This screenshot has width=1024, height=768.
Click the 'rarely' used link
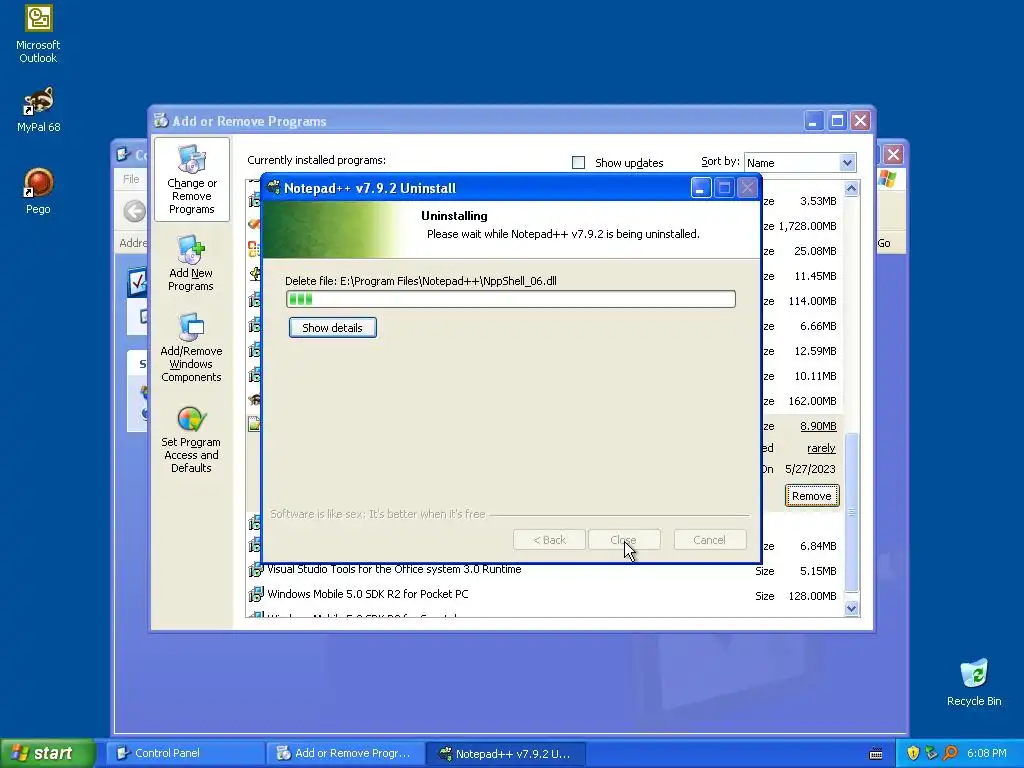[821, 448]
